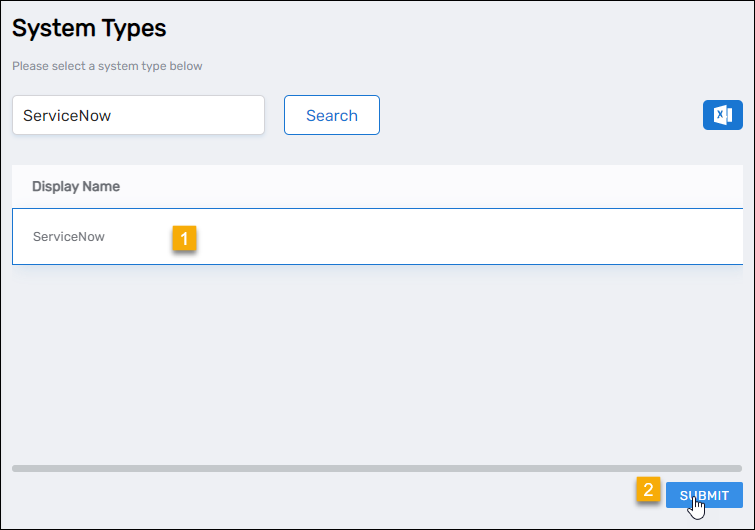
Task: Click the Excel export icon
Action: click(722, 115)
